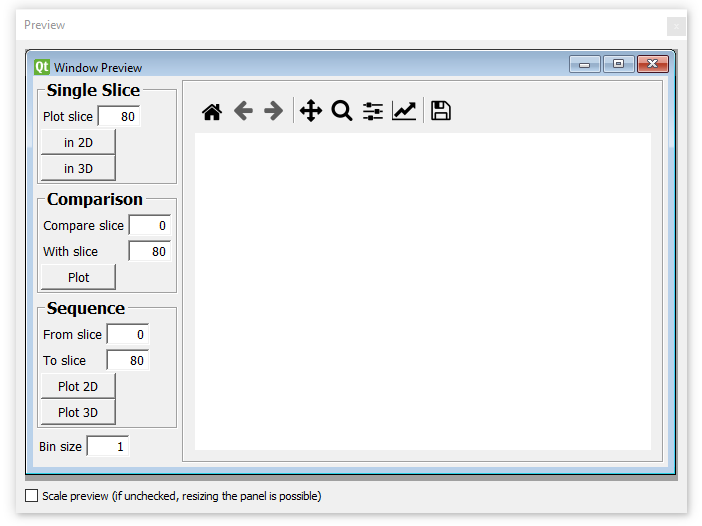Click the Bin size input field
This screenshot has width=702, height=526.
pyautogui.click(x=108, y=447)
